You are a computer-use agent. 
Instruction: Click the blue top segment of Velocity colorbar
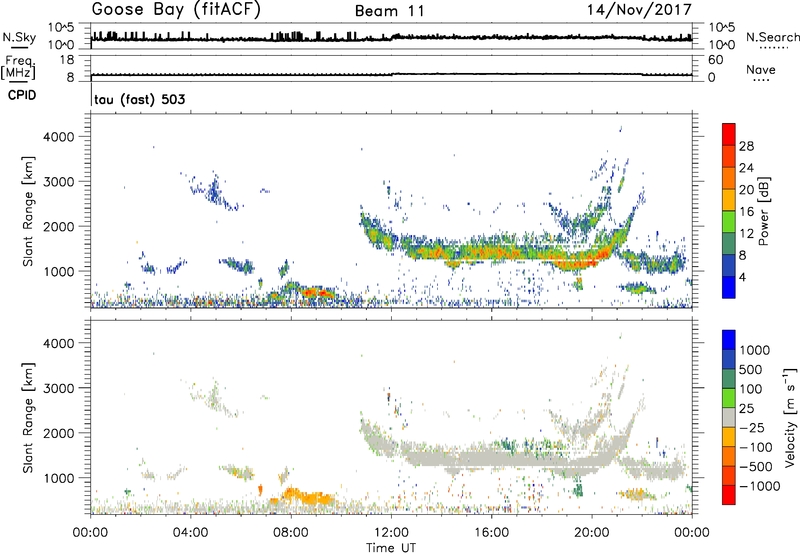[729, 340]
